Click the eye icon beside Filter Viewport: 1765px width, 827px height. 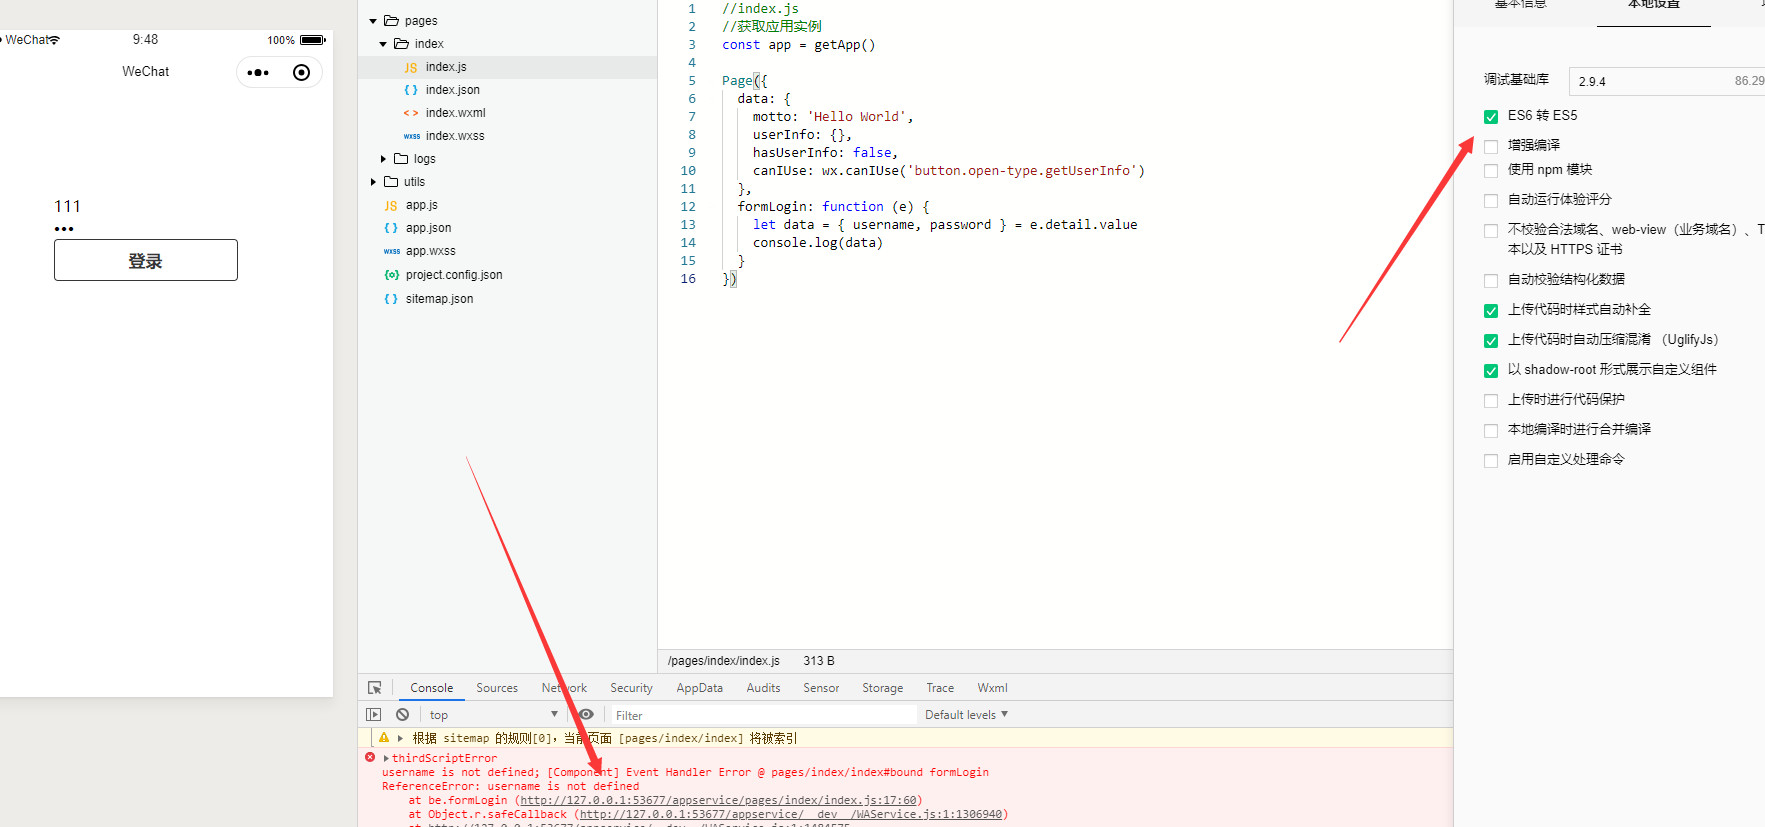(x=587, y=715)
